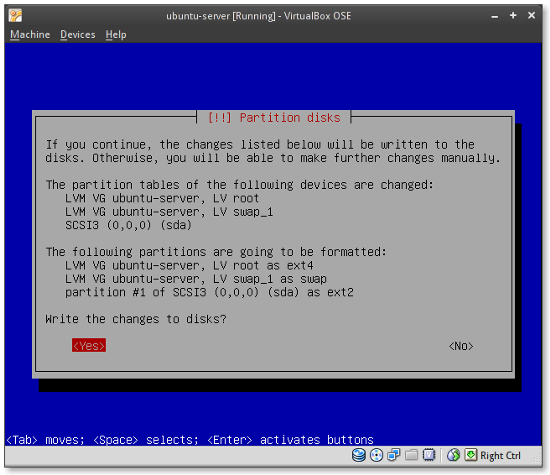The width and height of the screenshot is (550, 475).
Task: Open the Machine menu
Action: [x=30, y=35]
